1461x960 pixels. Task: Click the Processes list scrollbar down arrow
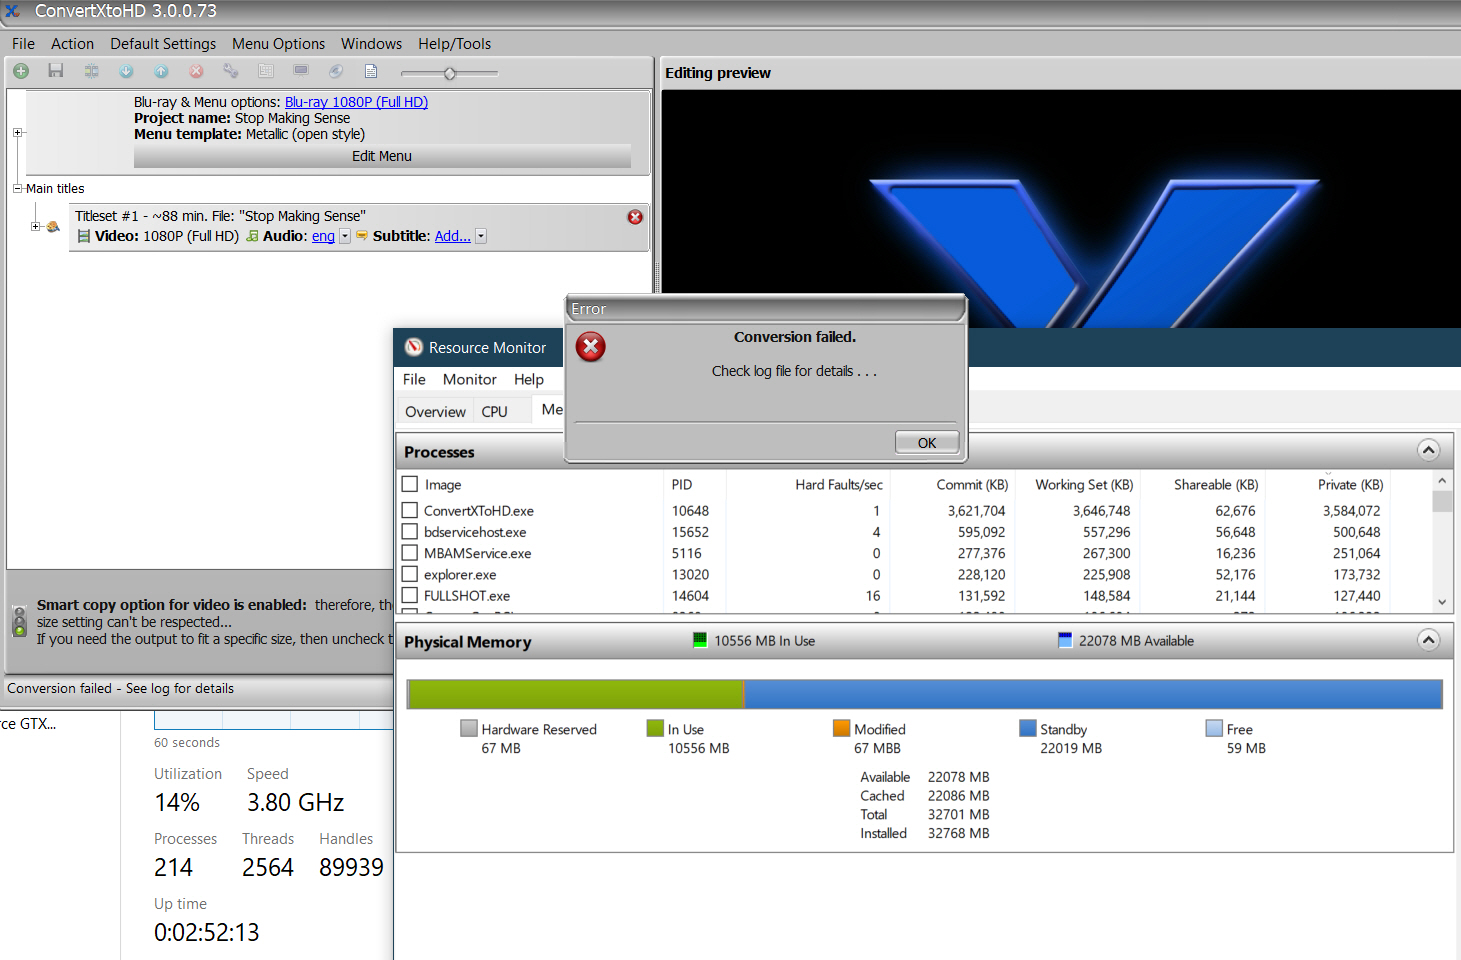[x=1442, y=602]
